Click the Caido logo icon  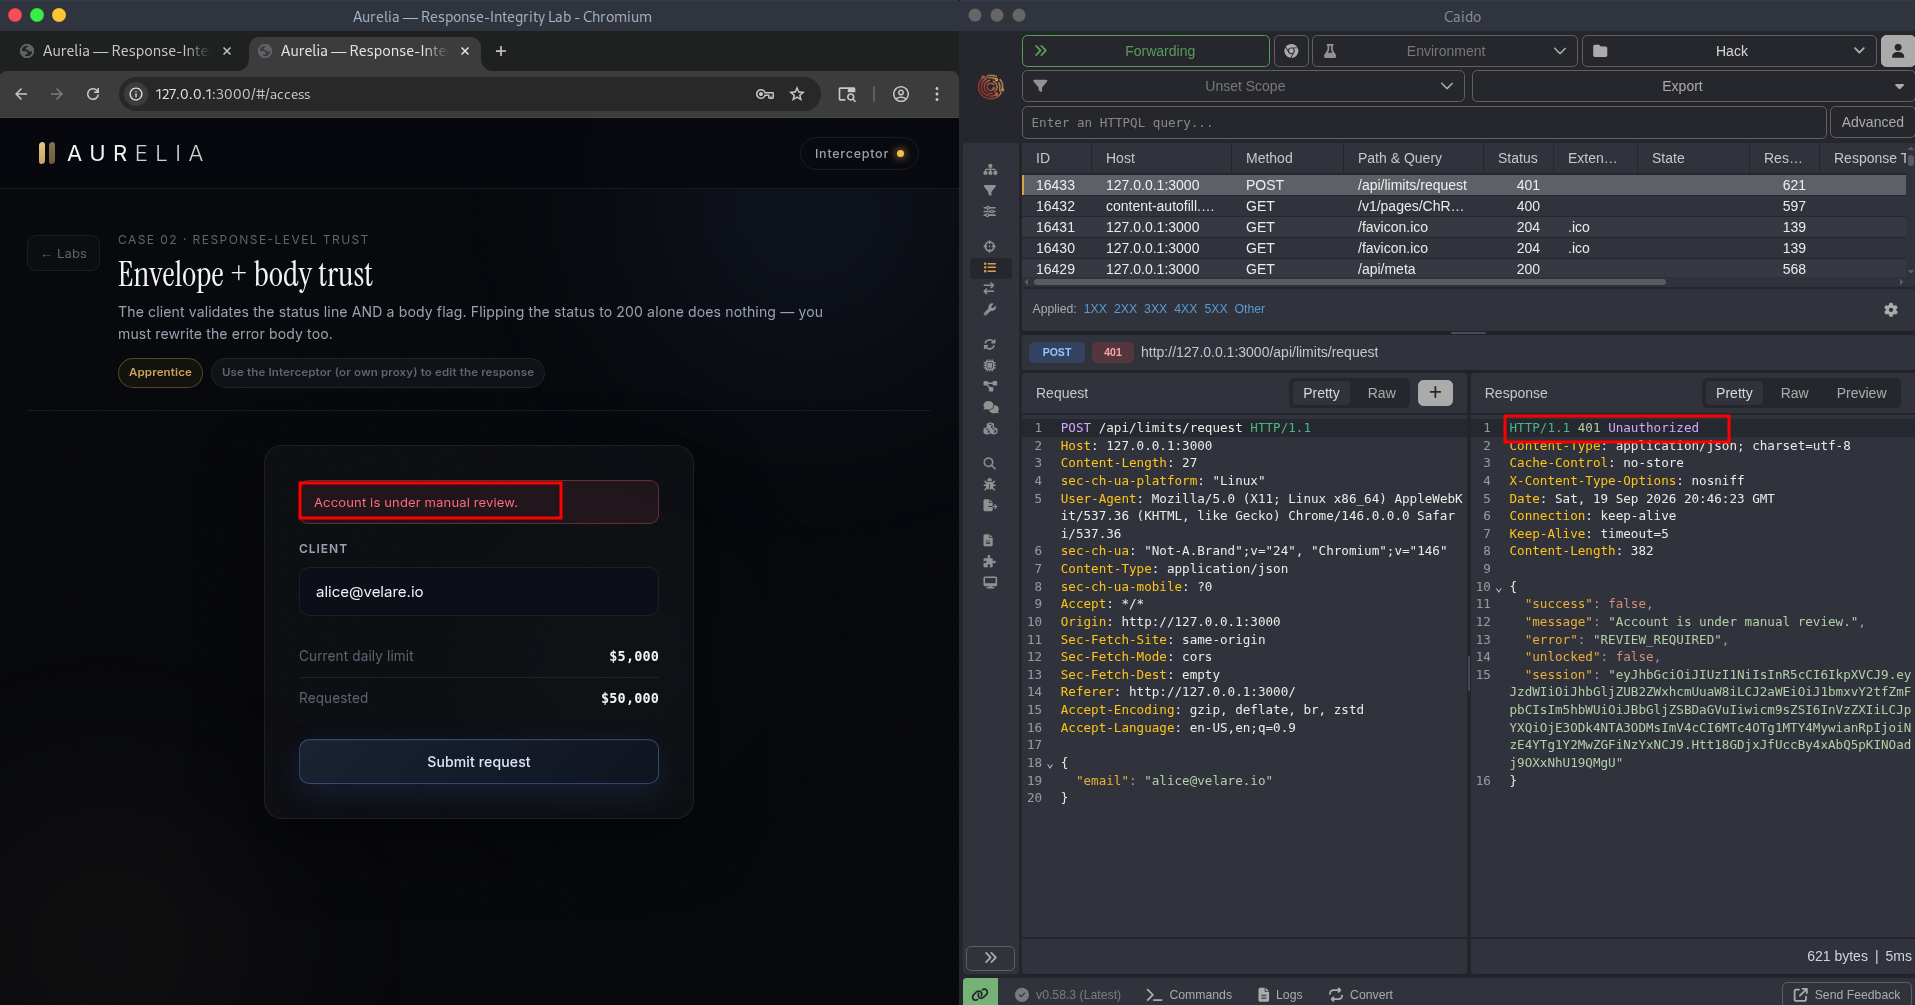click(x=991, y=87)
